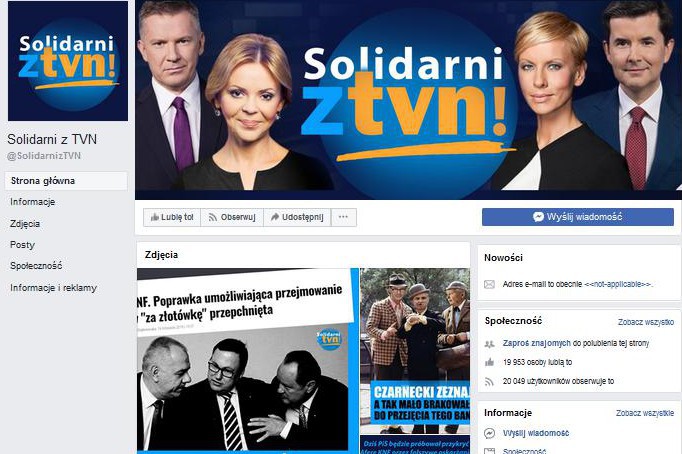
Task: Open Zdjęcia in the left menu
Action: coord(25,224)
